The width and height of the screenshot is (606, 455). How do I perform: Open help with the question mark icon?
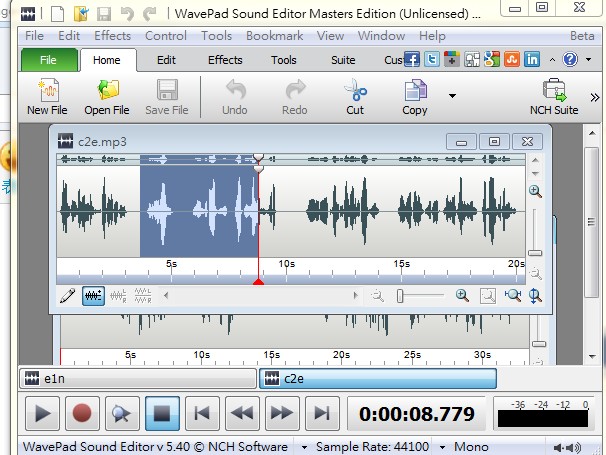pos(570,60)
